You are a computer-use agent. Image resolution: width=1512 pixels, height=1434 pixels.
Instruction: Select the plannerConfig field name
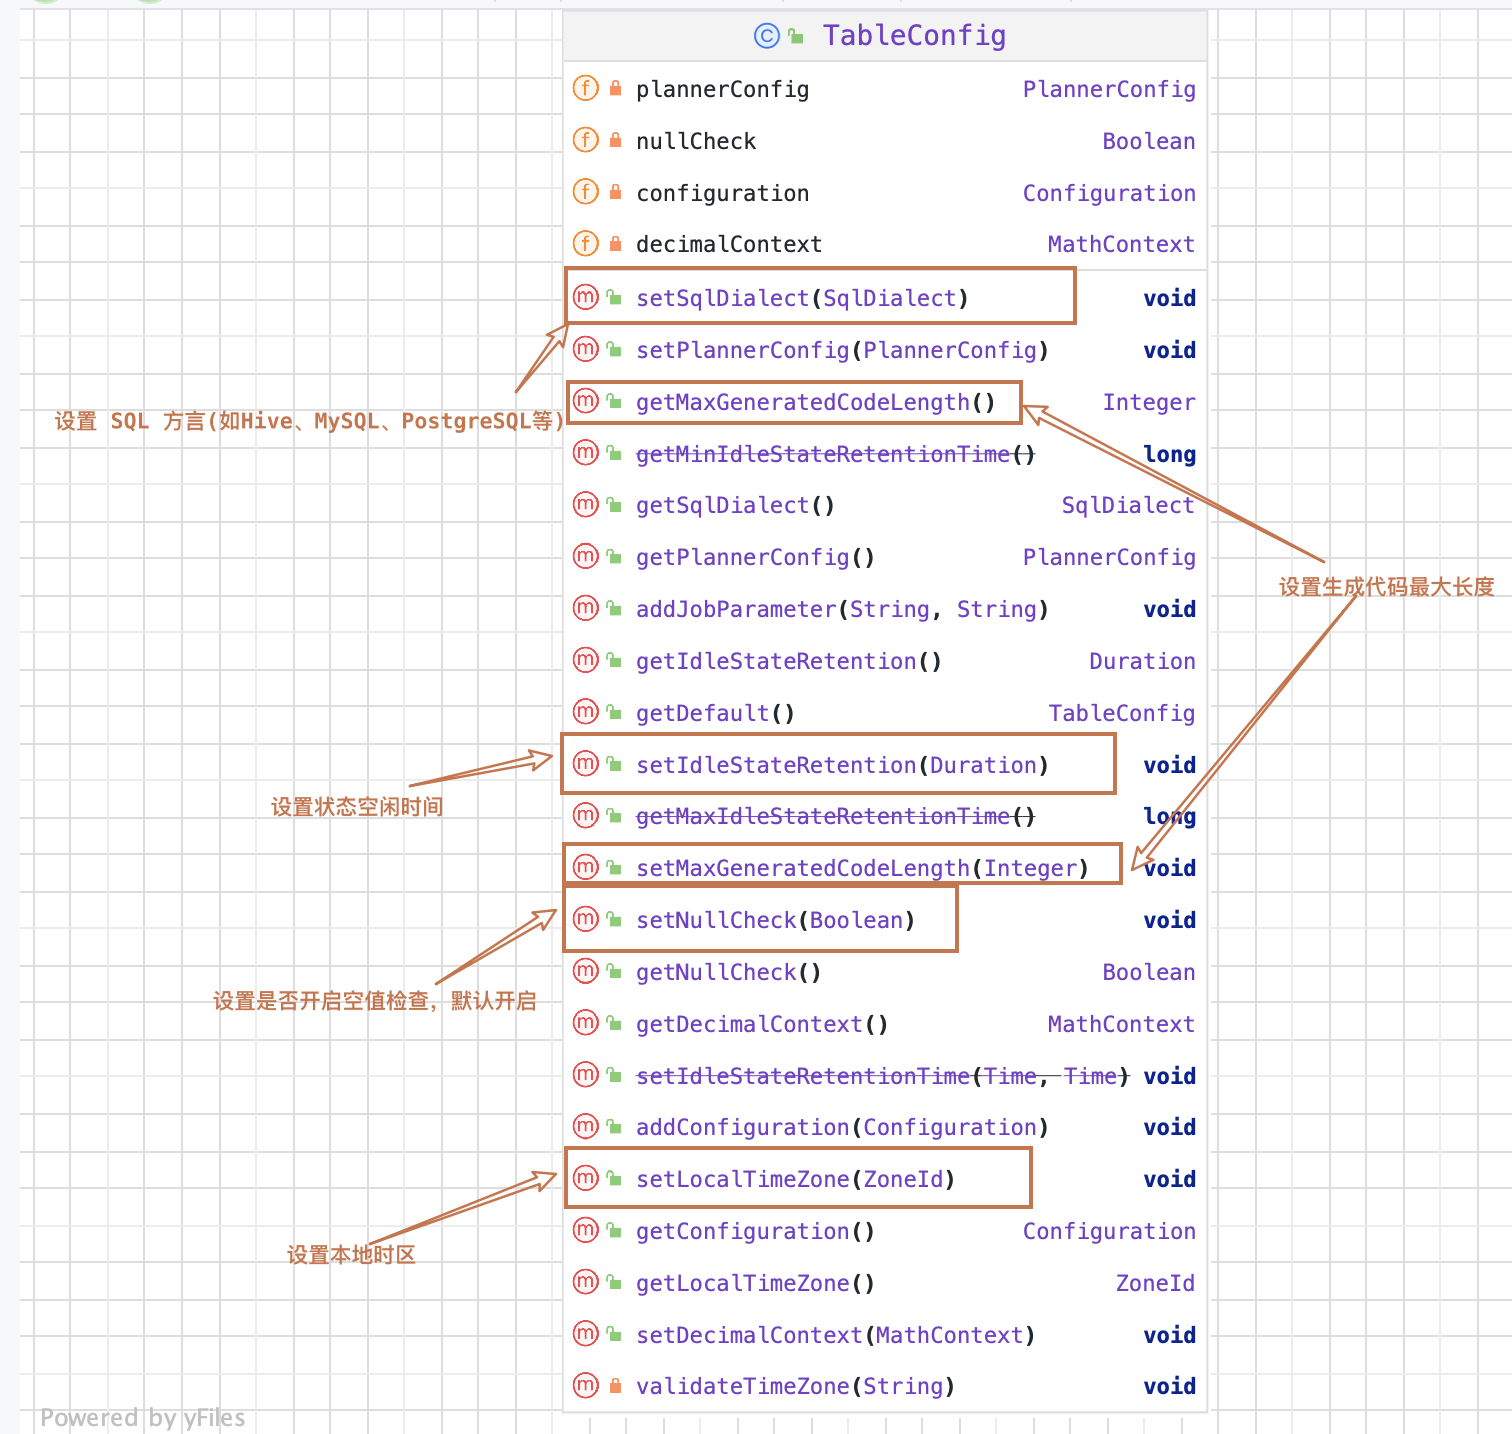pyautogui.click(x=722, y=90)
